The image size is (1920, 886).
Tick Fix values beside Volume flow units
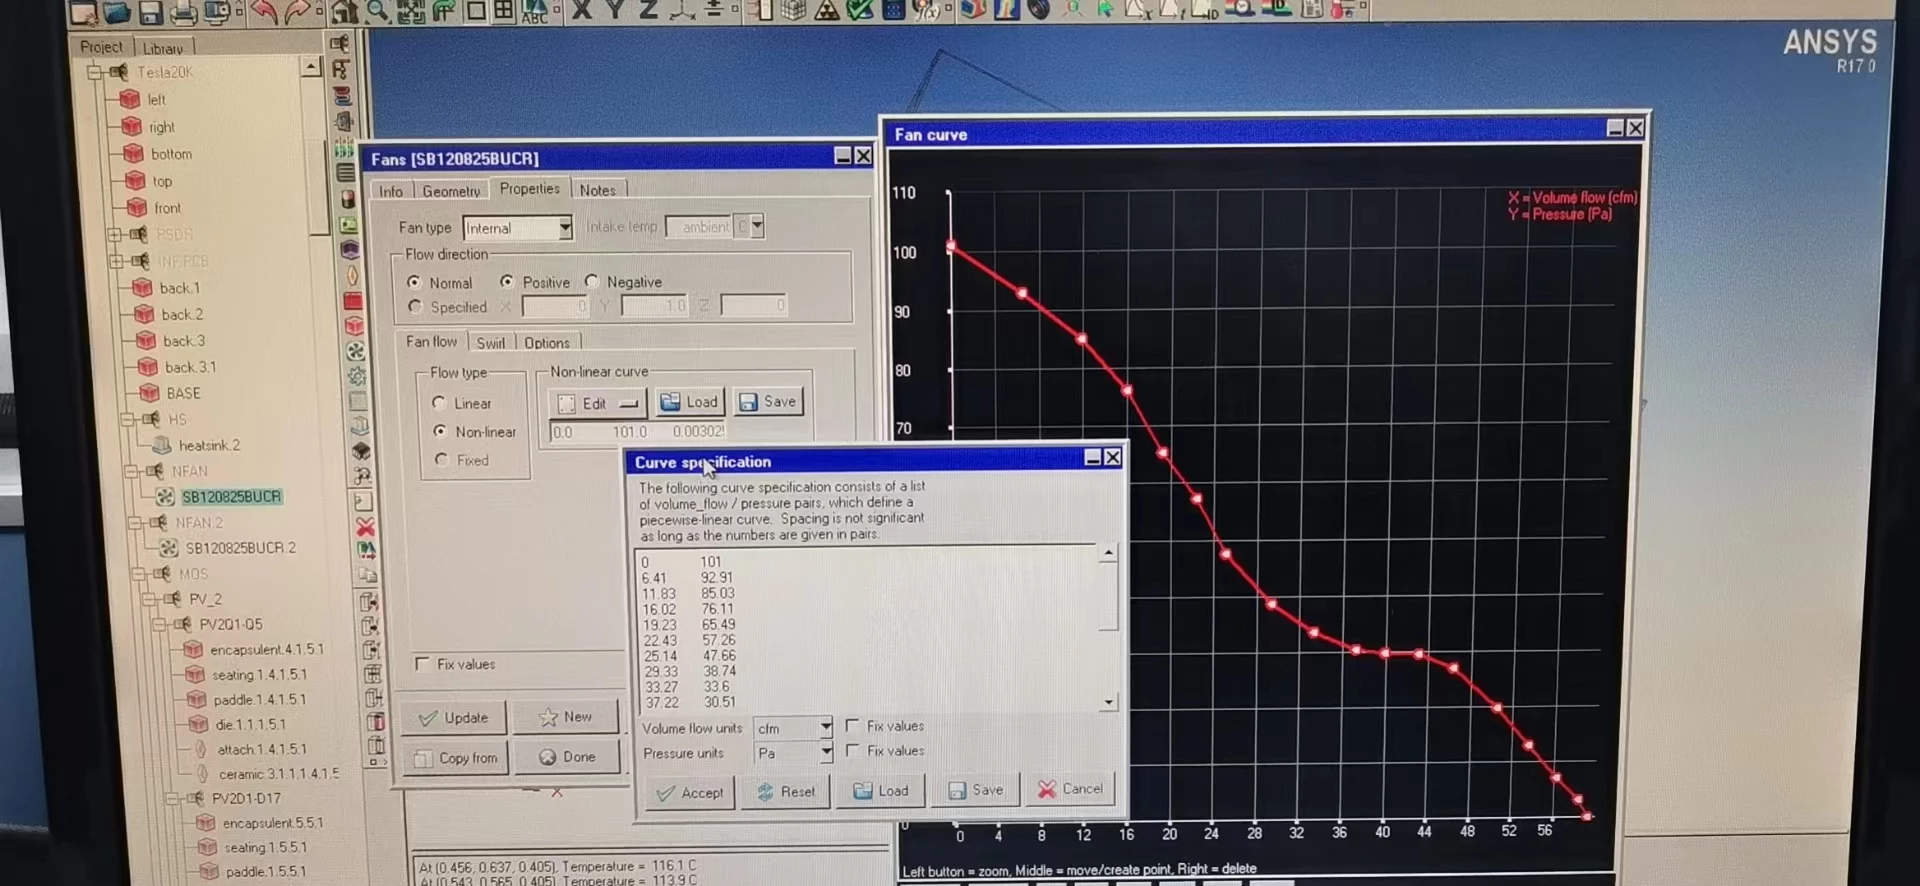click(x=852, y=725)
